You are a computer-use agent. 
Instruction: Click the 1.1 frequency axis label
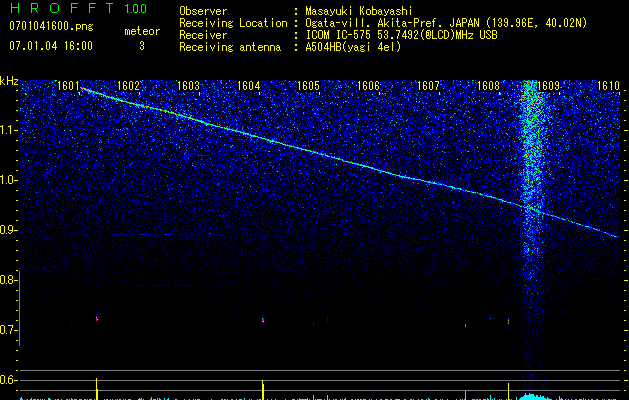(8, 130)
